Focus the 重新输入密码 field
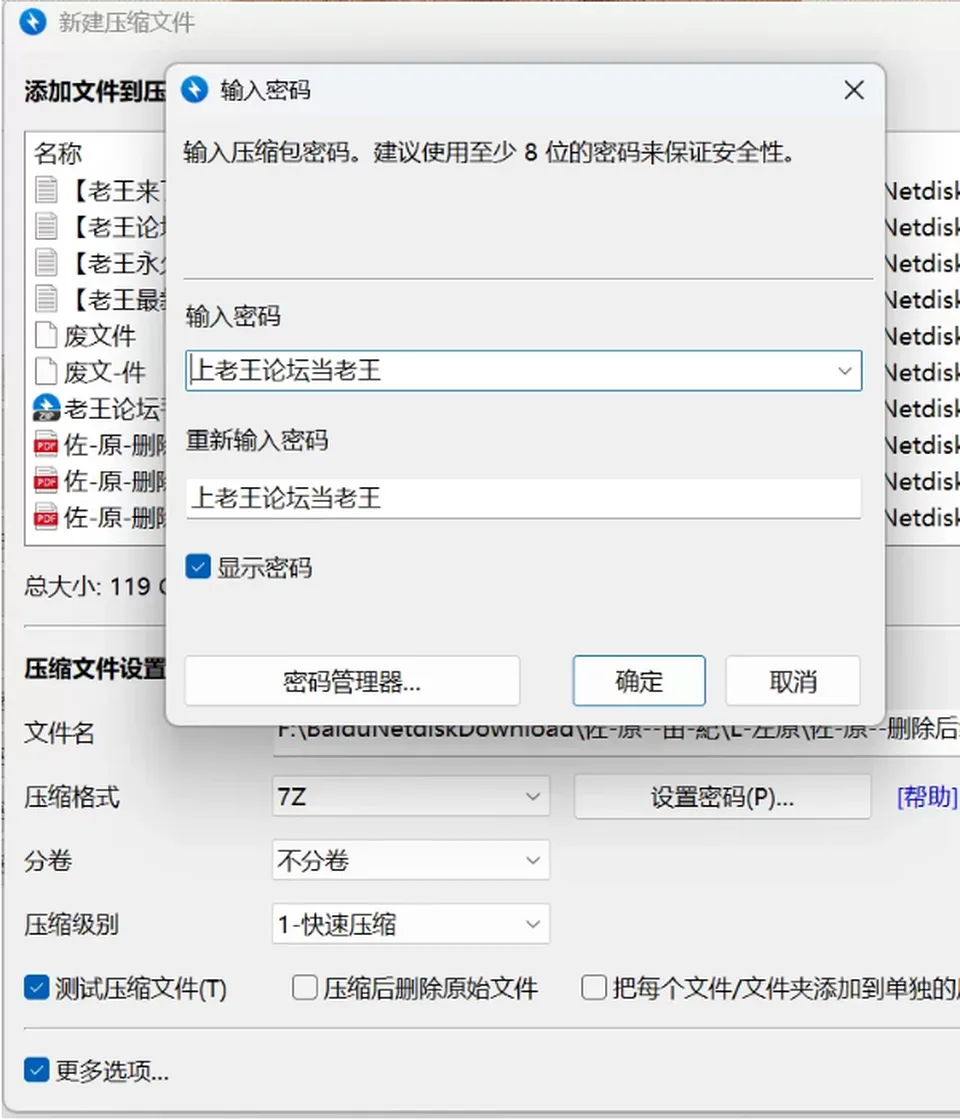 pos(524,498)
